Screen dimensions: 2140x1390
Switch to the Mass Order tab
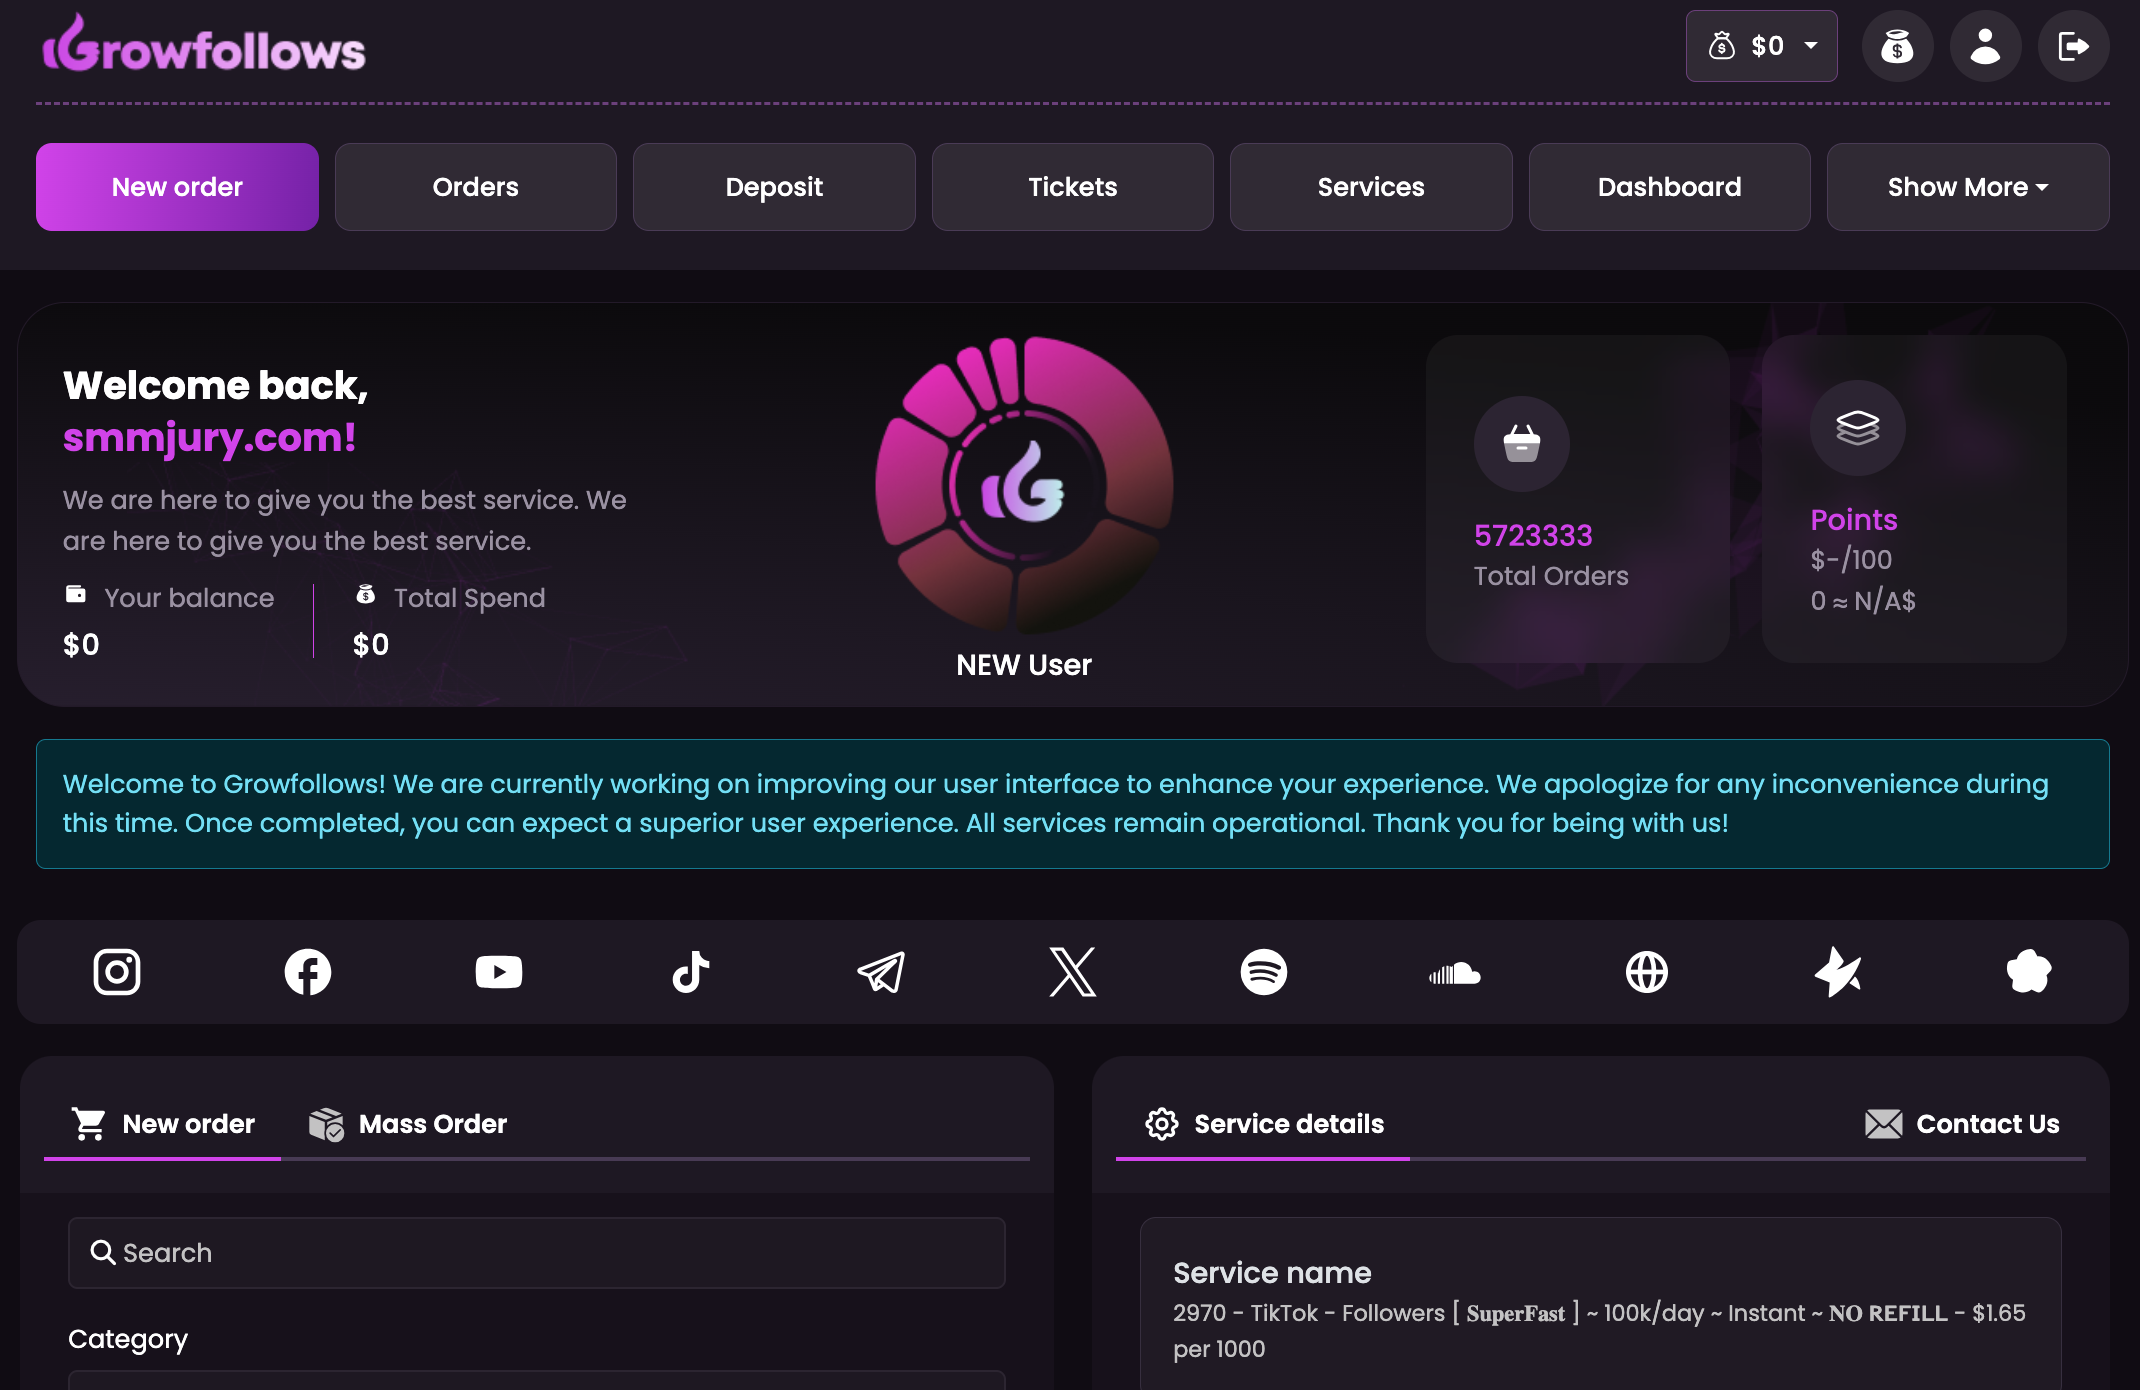(408, 1124)
